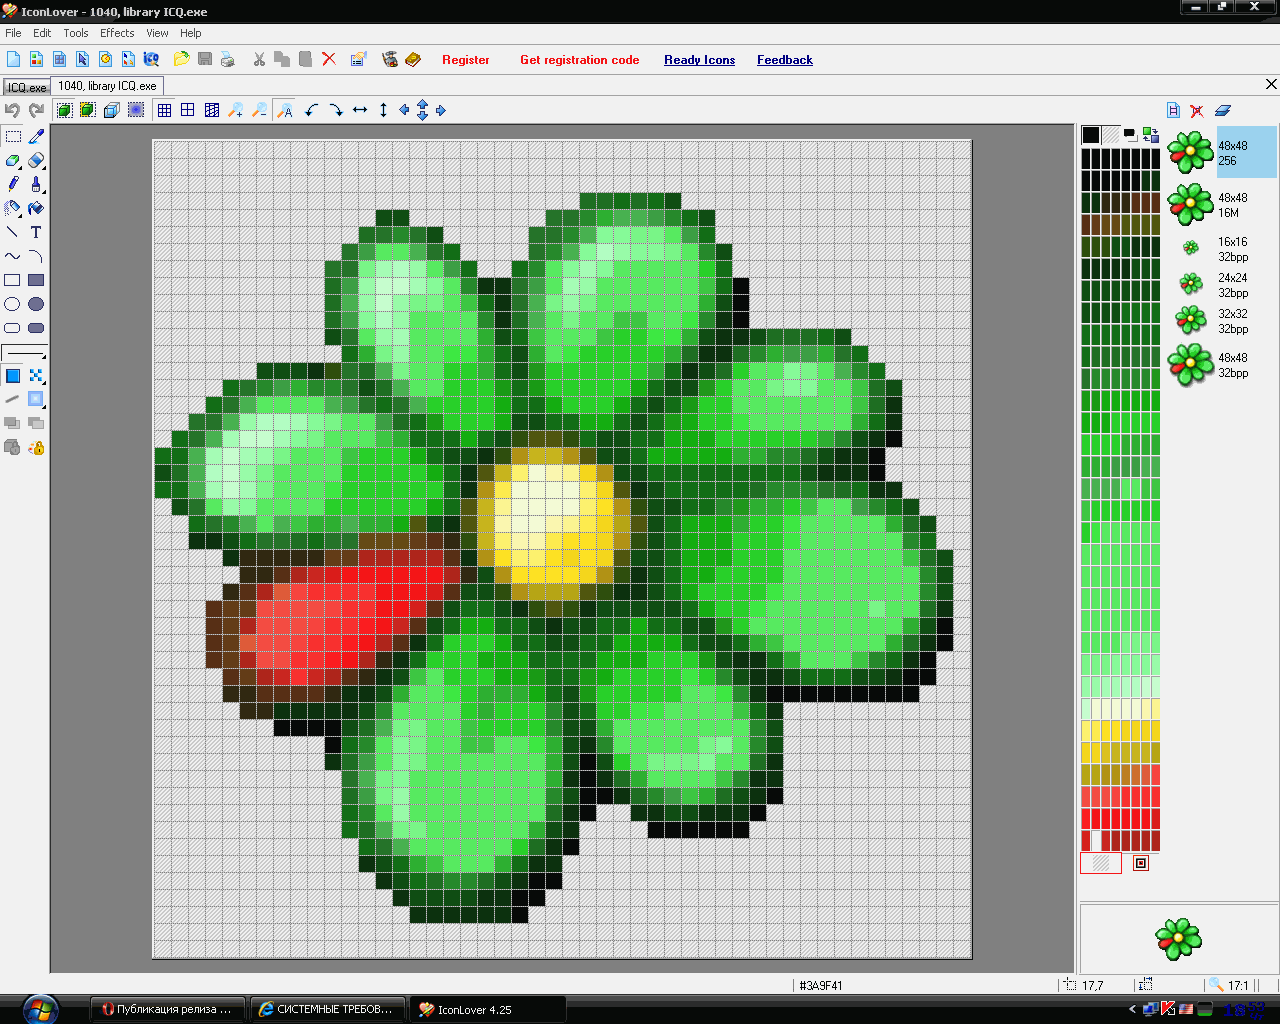The height and width of the screenshot is (1024, 1280).
Task: Select the flood fill bucket tool
Action: [36, 208]
